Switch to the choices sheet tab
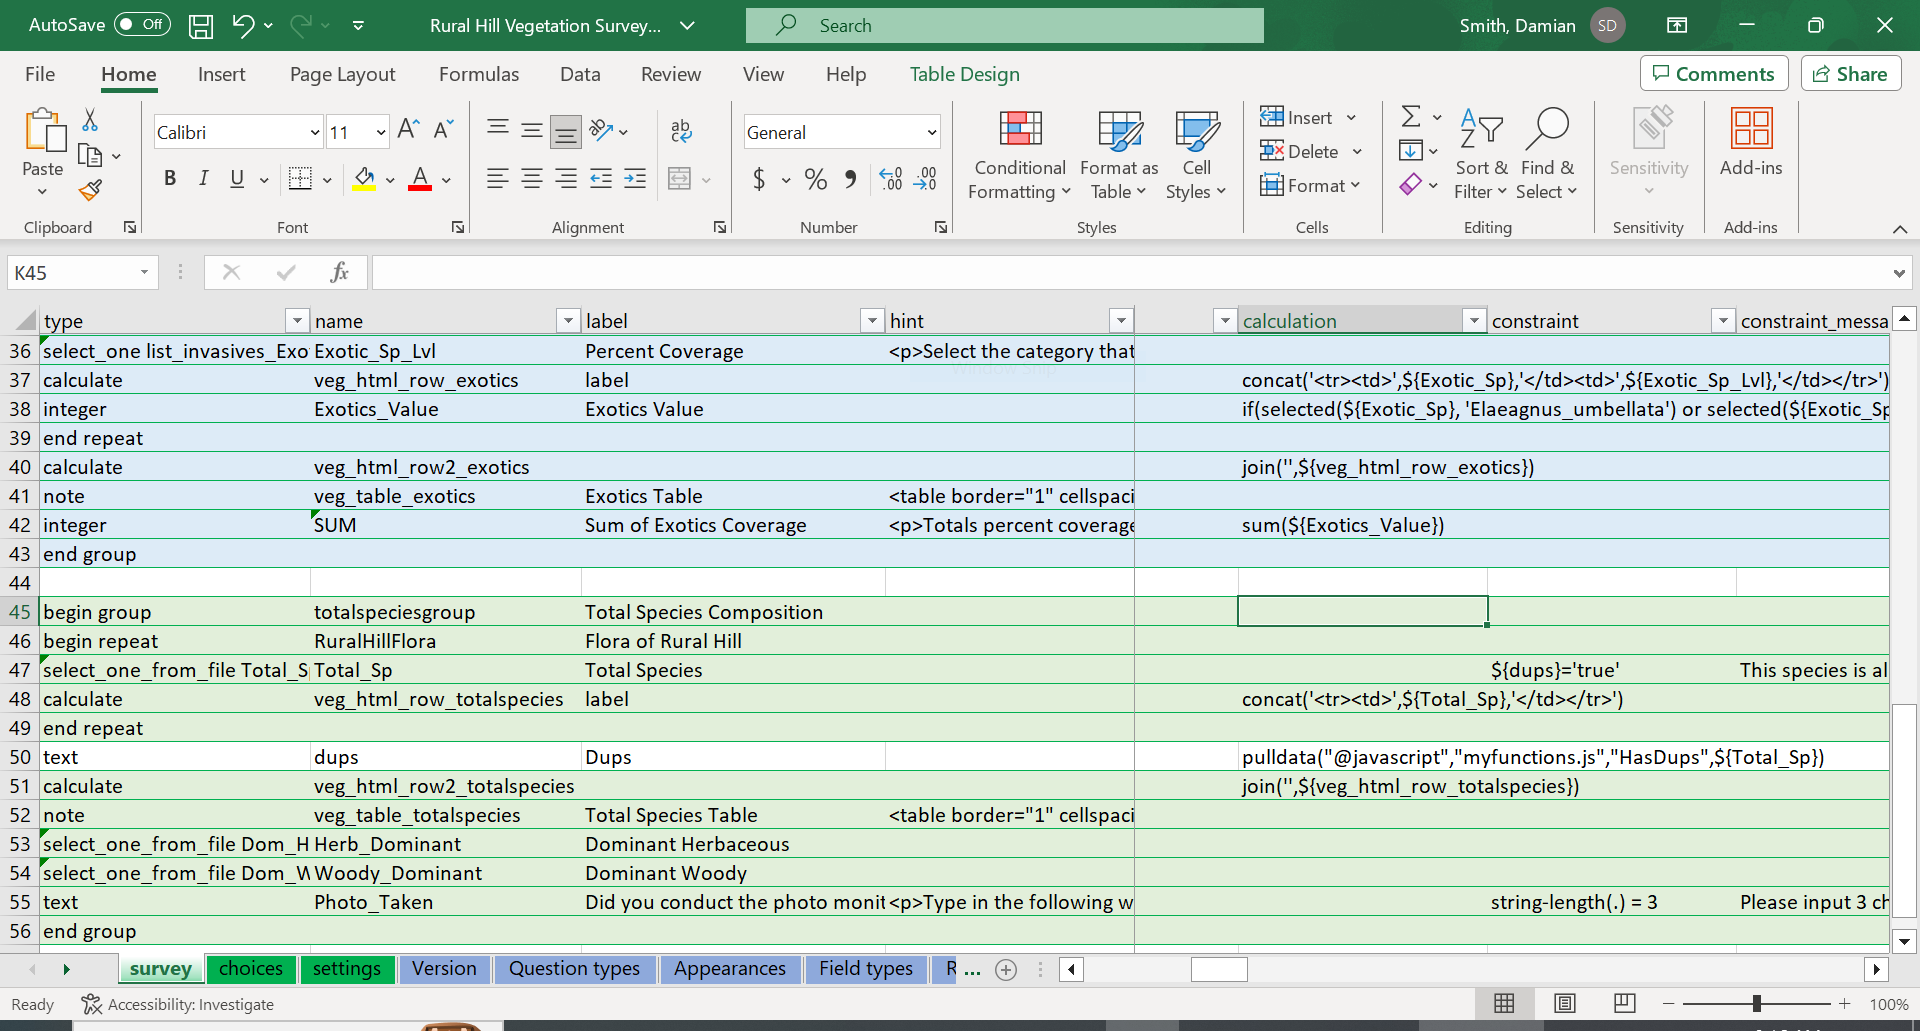1920x1031 pixels. [250, 968]
